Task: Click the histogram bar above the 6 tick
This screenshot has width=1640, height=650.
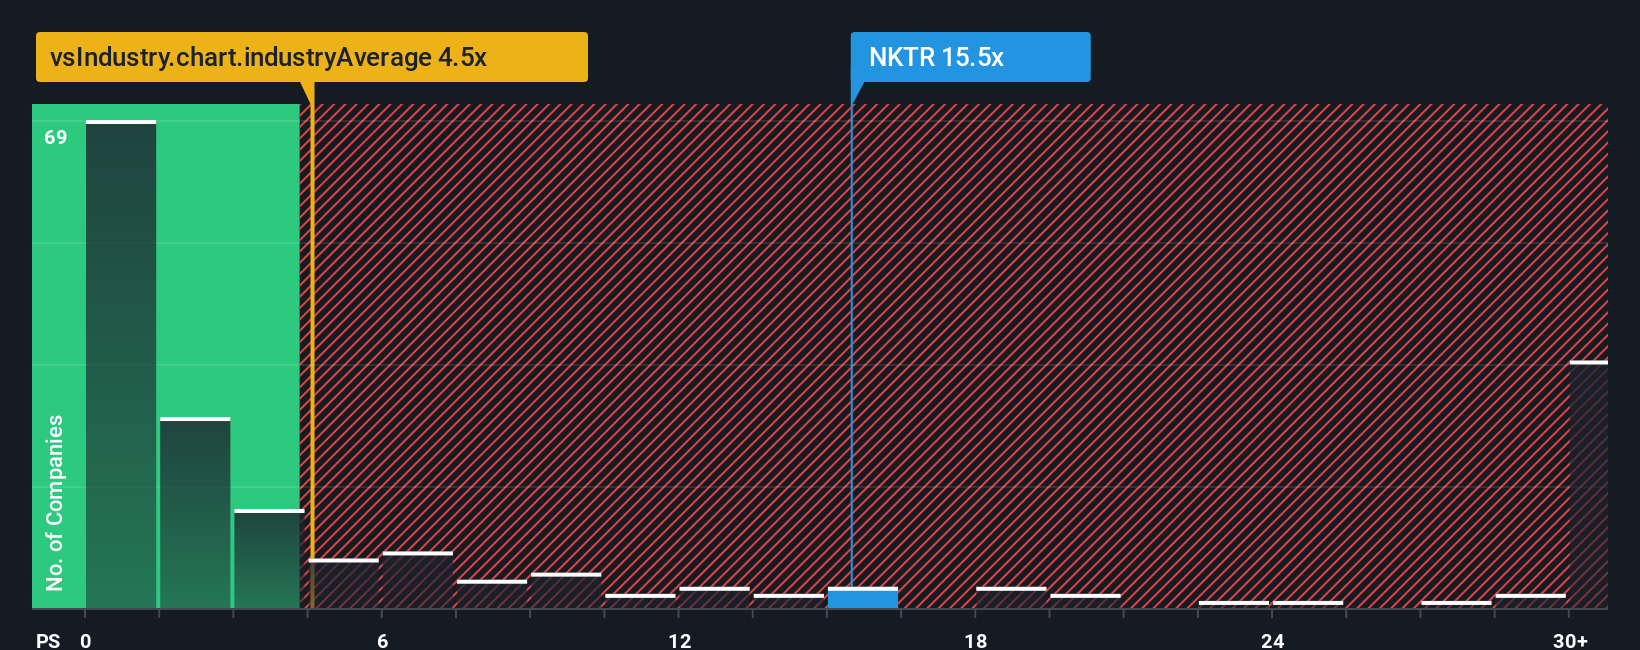Action: 418,580
